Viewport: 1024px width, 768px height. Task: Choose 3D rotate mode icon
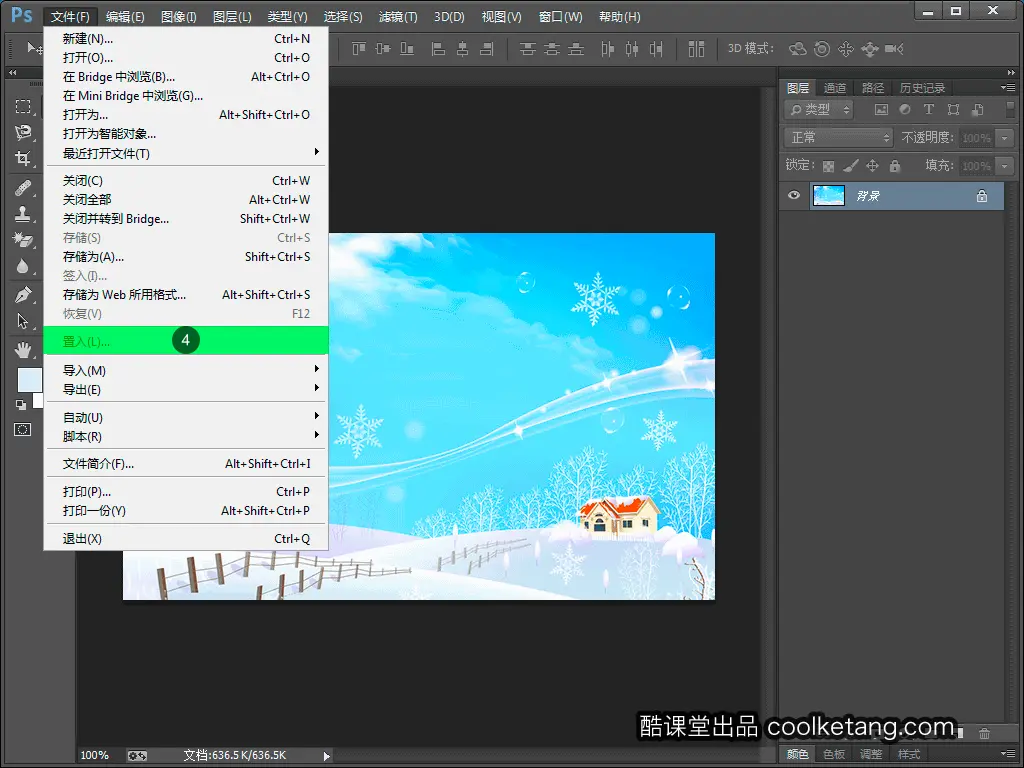798,48
